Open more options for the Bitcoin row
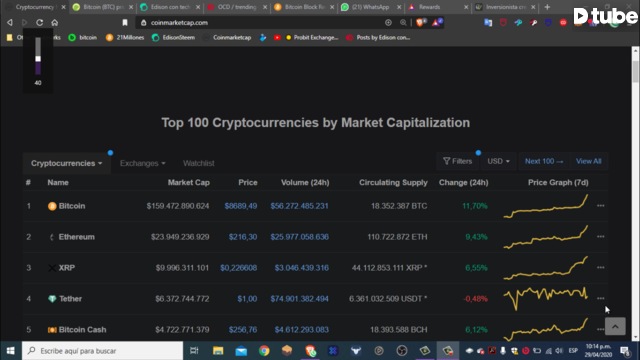Image resolution: width=640 pixels, height=360 pixels. click(x=600, y=206)
